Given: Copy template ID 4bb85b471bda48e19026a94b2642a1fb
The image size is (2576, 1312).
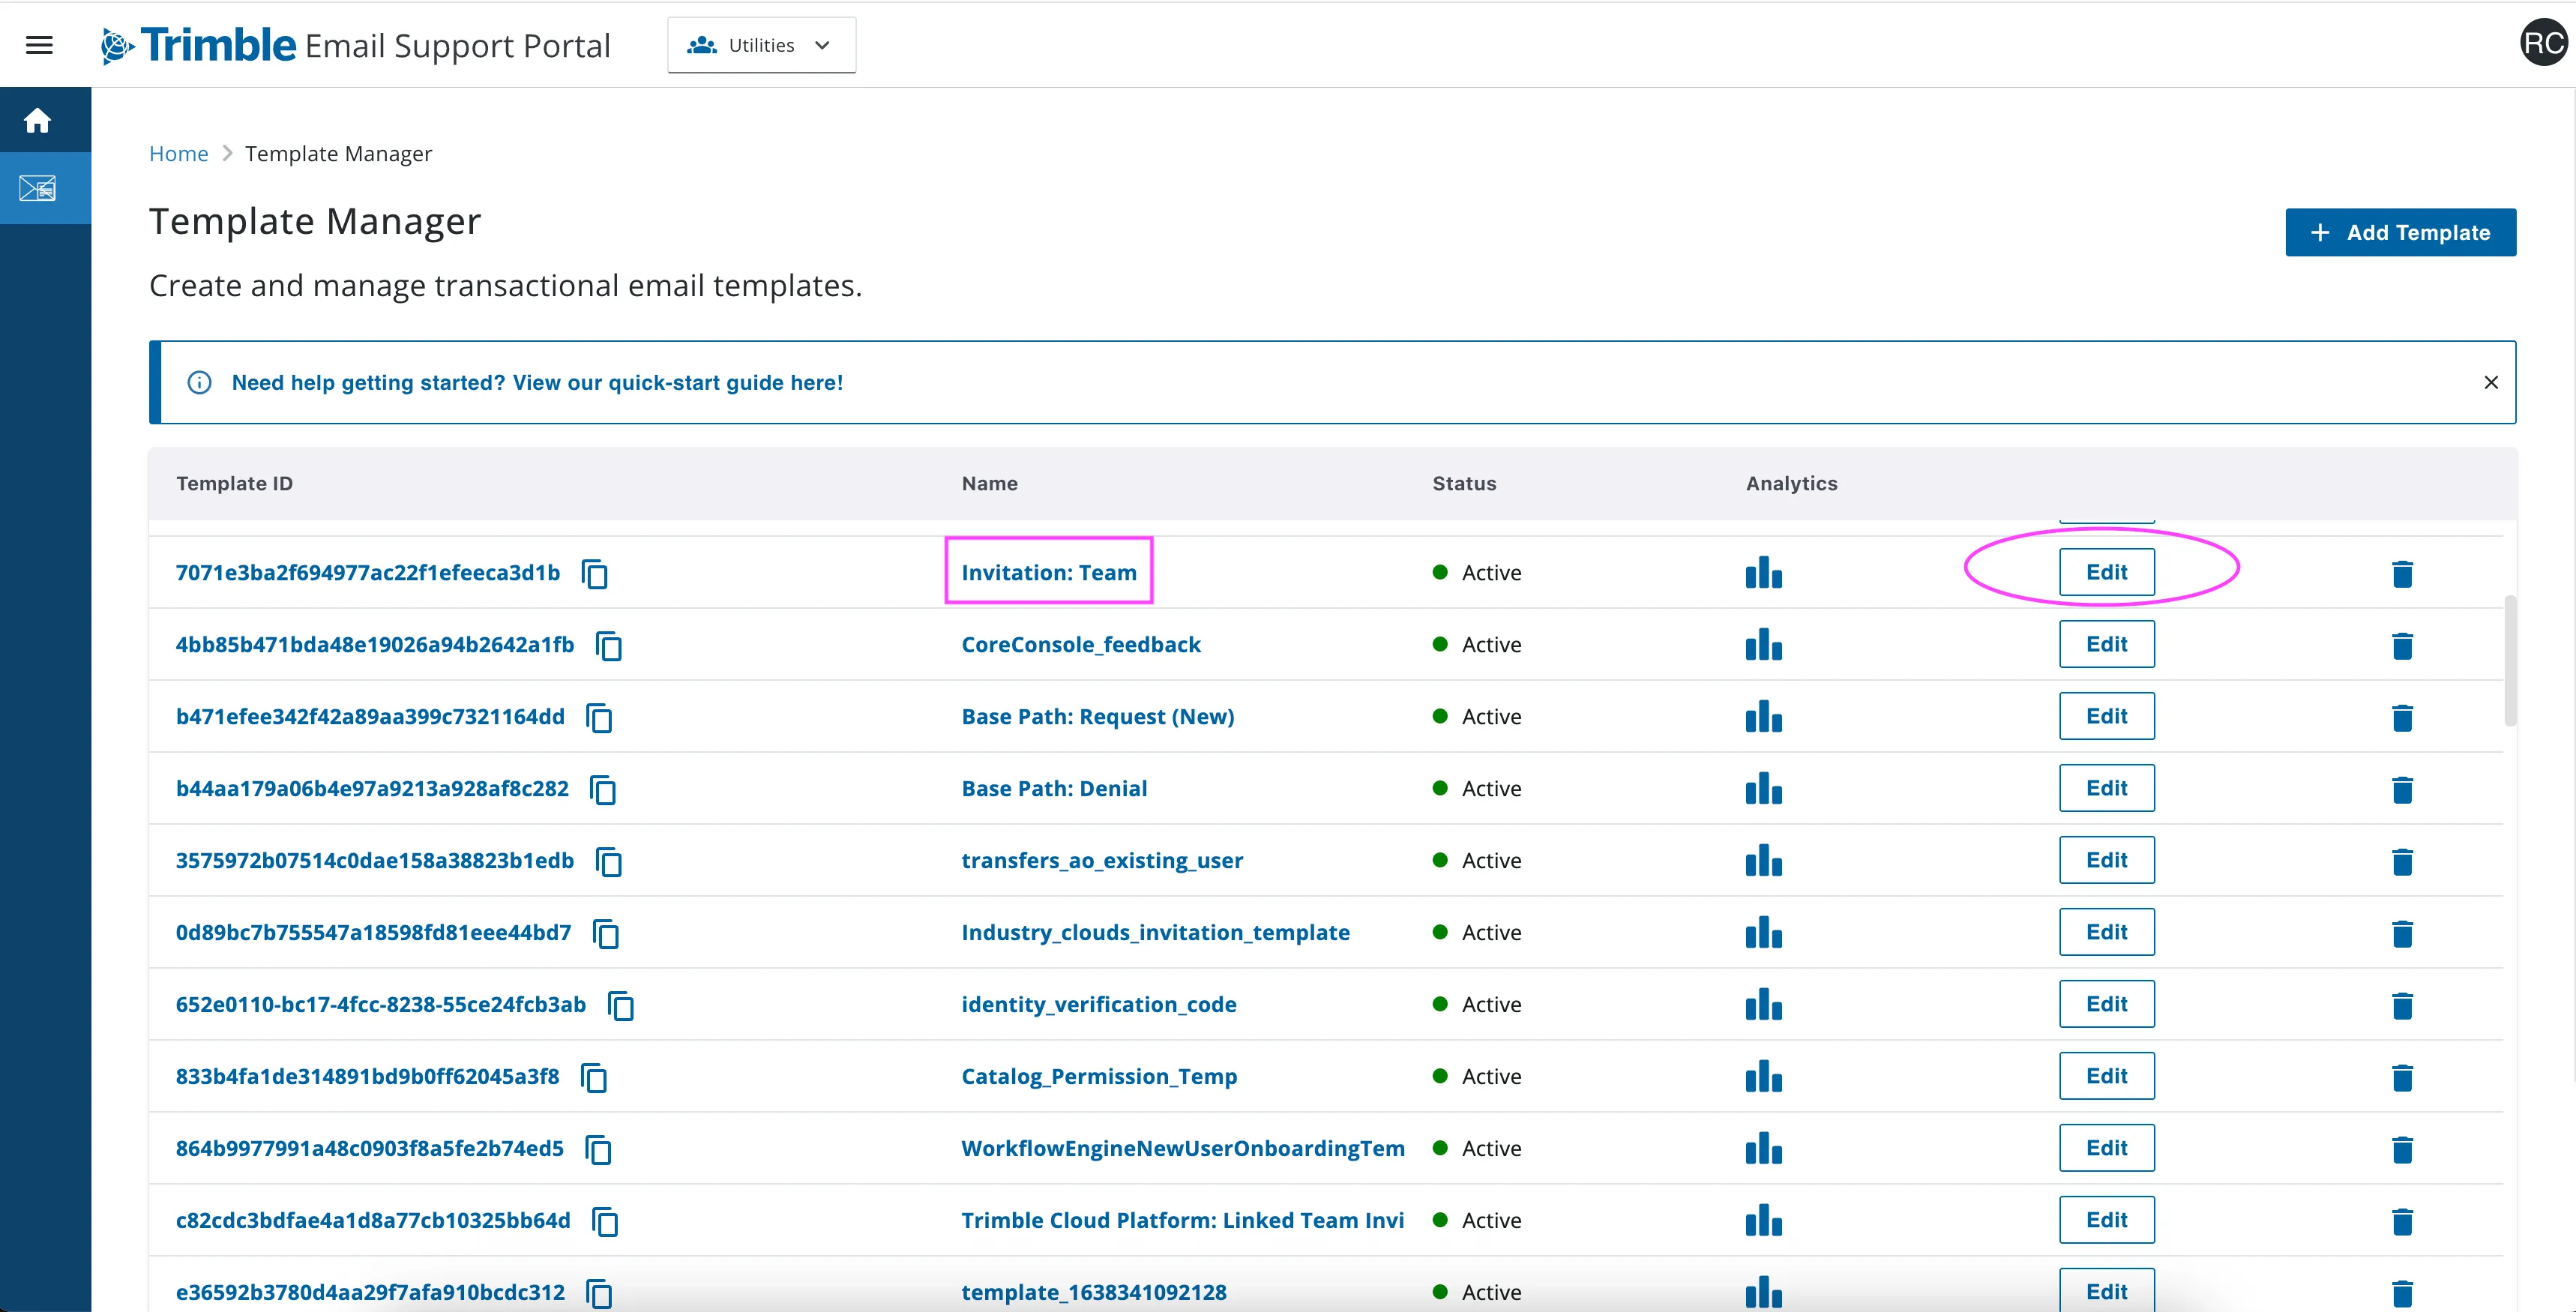Looking at the screenshot, I should click(x=609, y=646).
